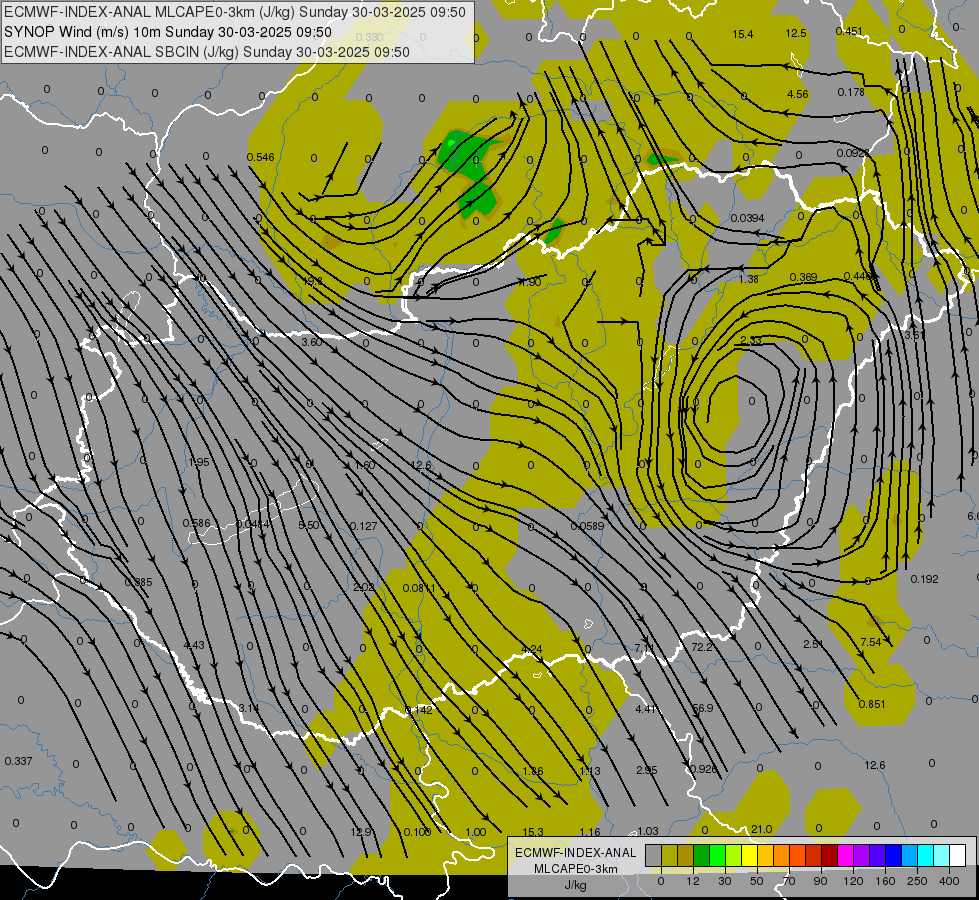The height and width of the screenshot is (900, 979).
Task: Click the map value '15.3'
Action: pos(533,832)
